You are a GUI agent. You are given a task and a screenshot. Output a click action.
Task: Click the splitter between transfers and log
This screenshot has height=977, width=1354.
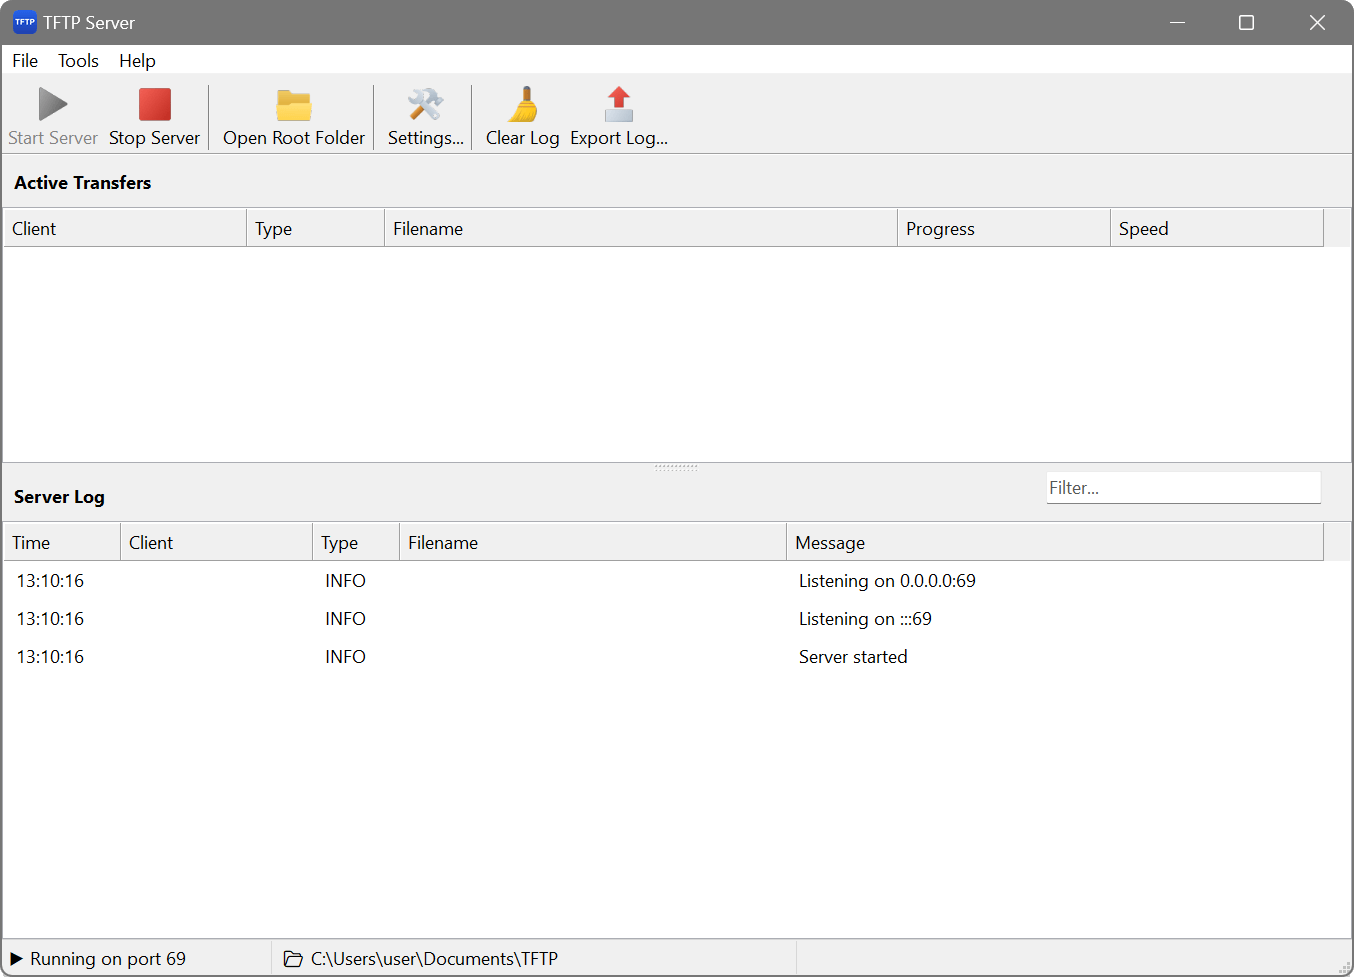tap(676, 465)
